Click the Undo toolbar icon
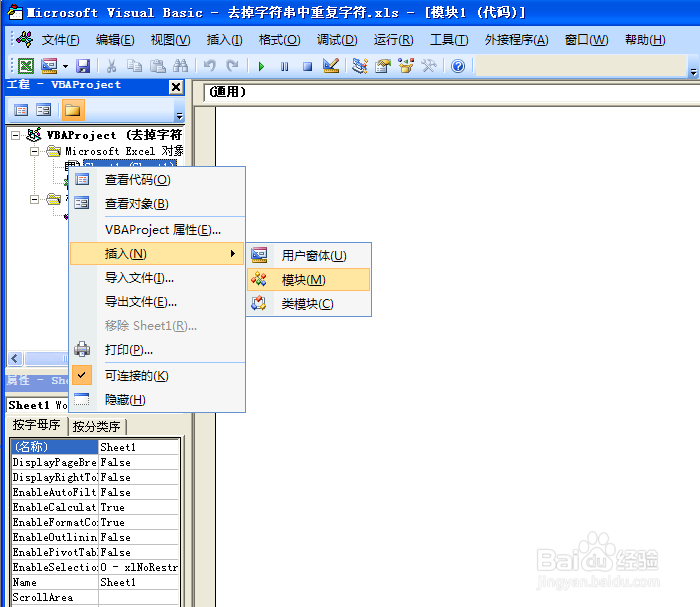Viewport: 700px width, 607px height. pos(209,66)
